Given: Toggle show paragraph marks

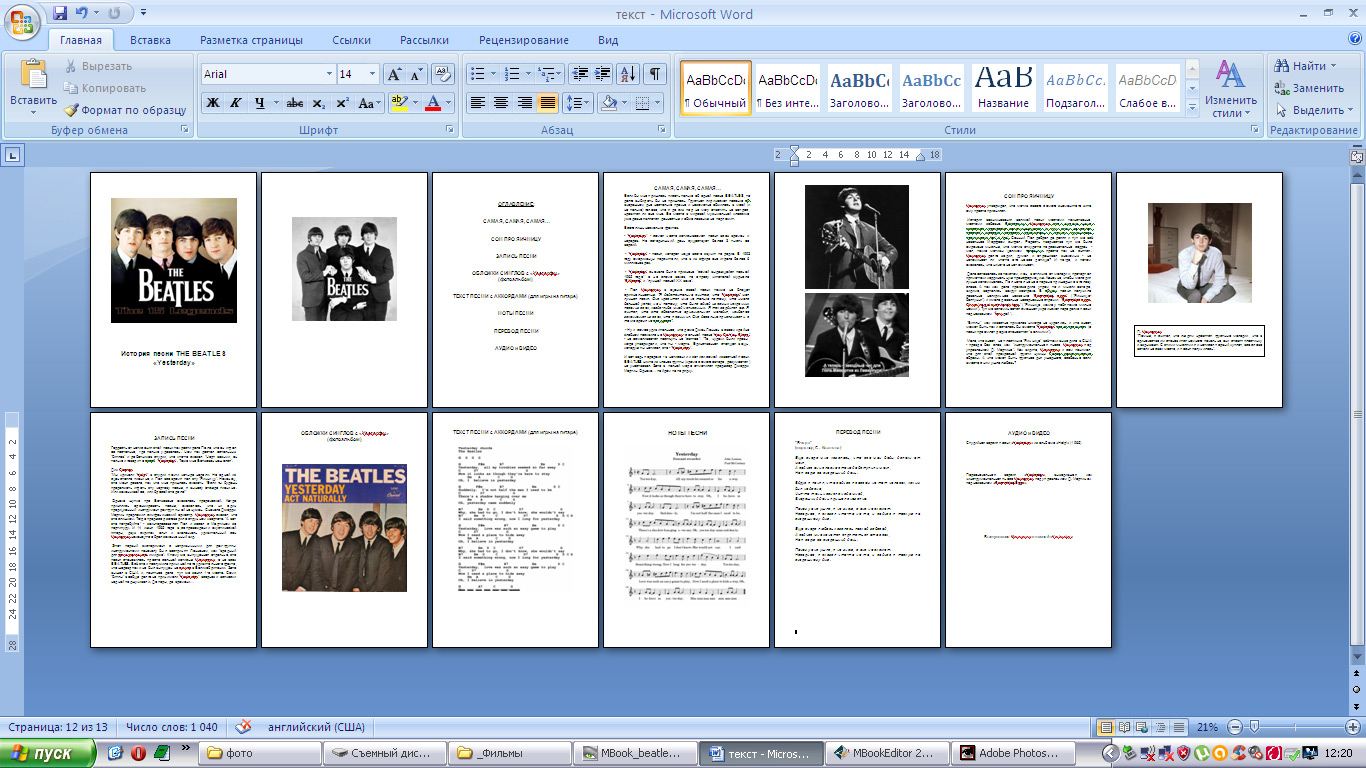Looking at the screenshot, I should 656,74.
